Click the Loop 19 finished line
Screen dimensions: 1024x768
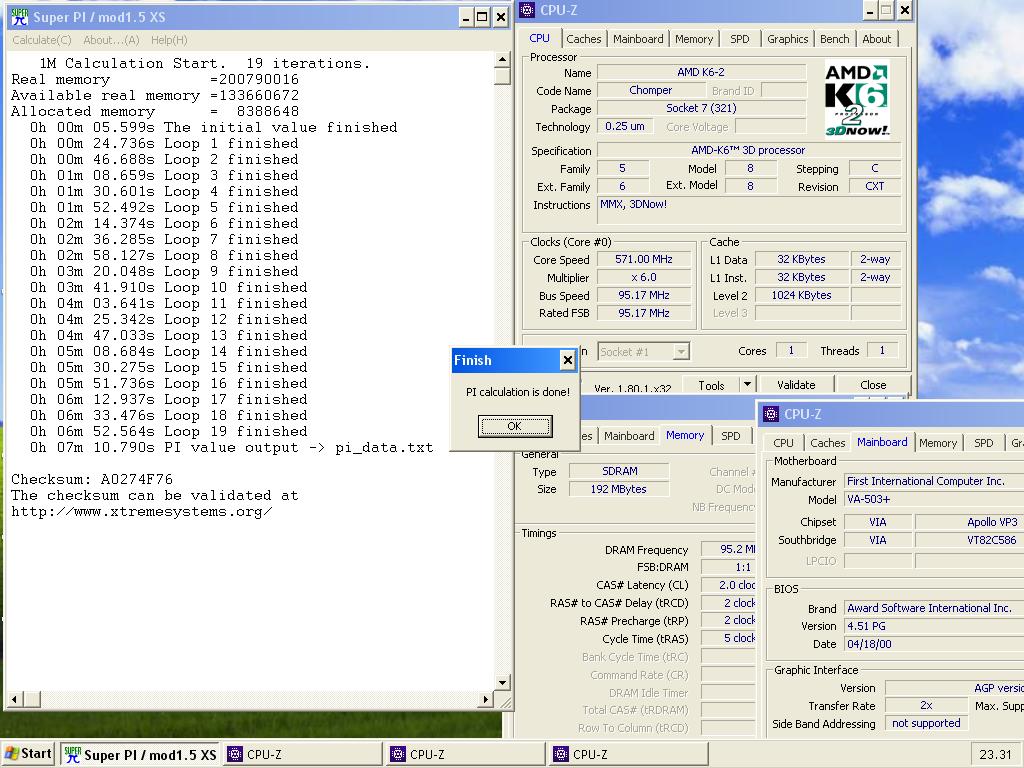[168, 431]
